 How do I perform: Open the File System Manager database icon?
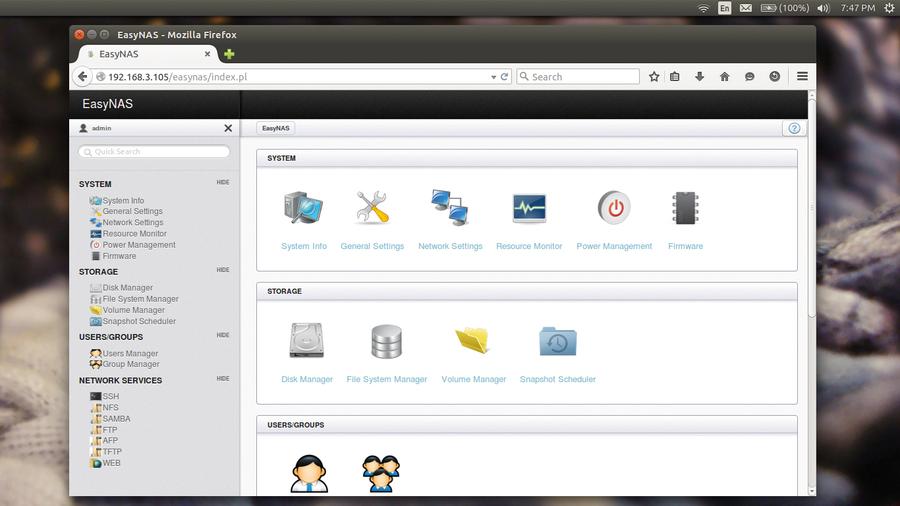point(386,341)
